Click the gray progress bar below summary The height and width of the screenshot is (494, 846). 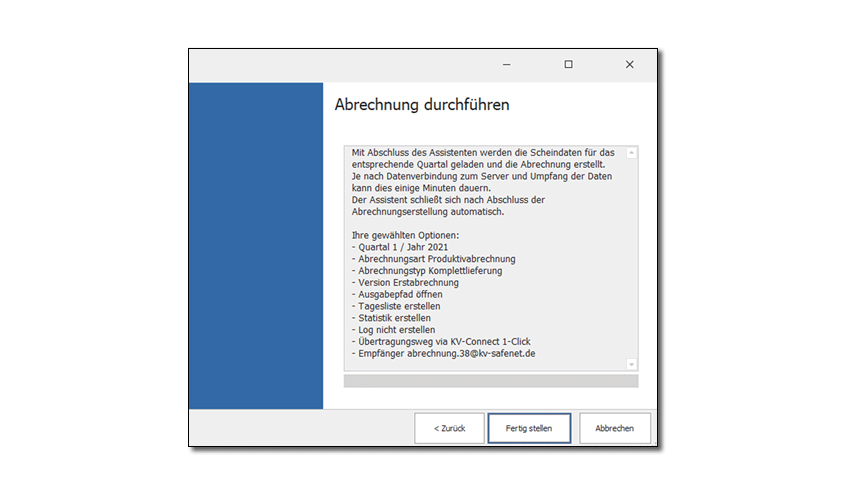coord(490,381)
